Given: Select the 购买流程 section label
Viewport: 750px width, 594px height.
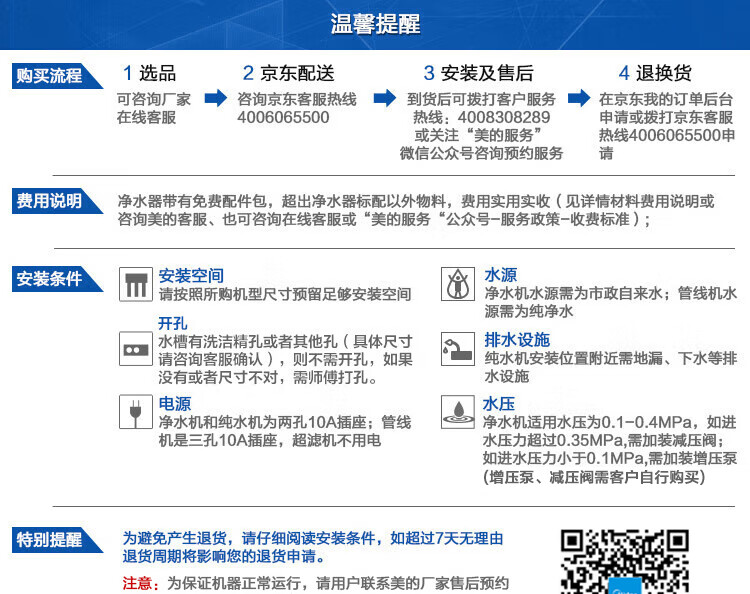Looking at the screenshot, I should (x=57, y=76).
